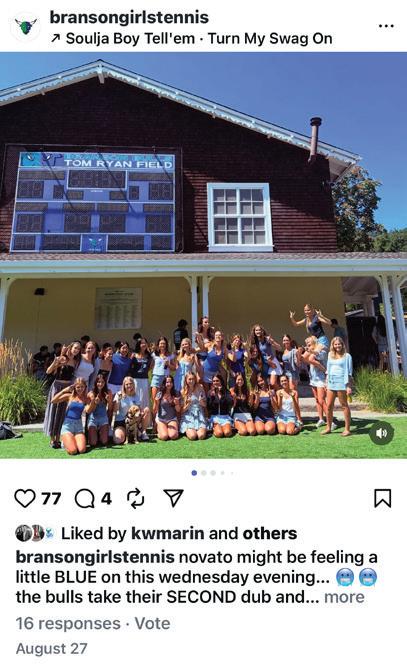Open kwmarin's profile from Liked by
This screenshot has width=407, height=671.
pyautogui.click(x=167, y=534)
